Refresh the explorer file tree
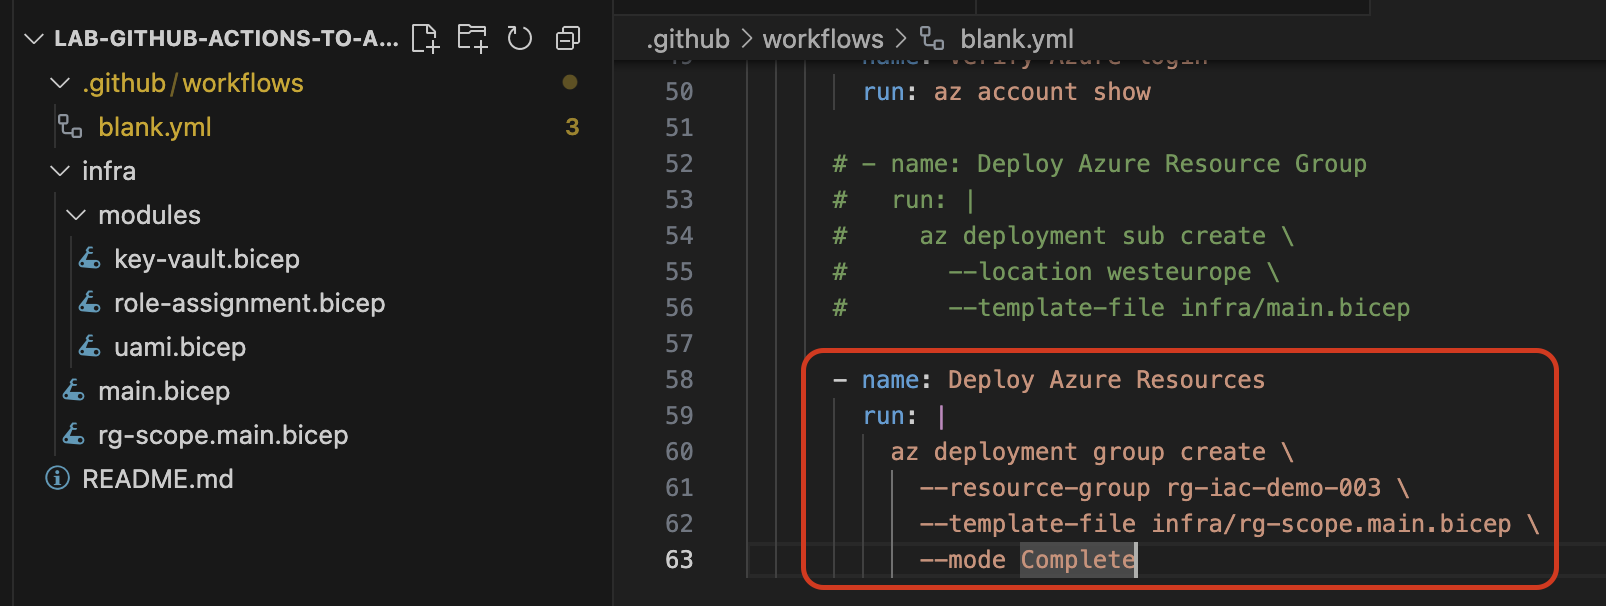The image size is (1606, 606). pos(520,39)
